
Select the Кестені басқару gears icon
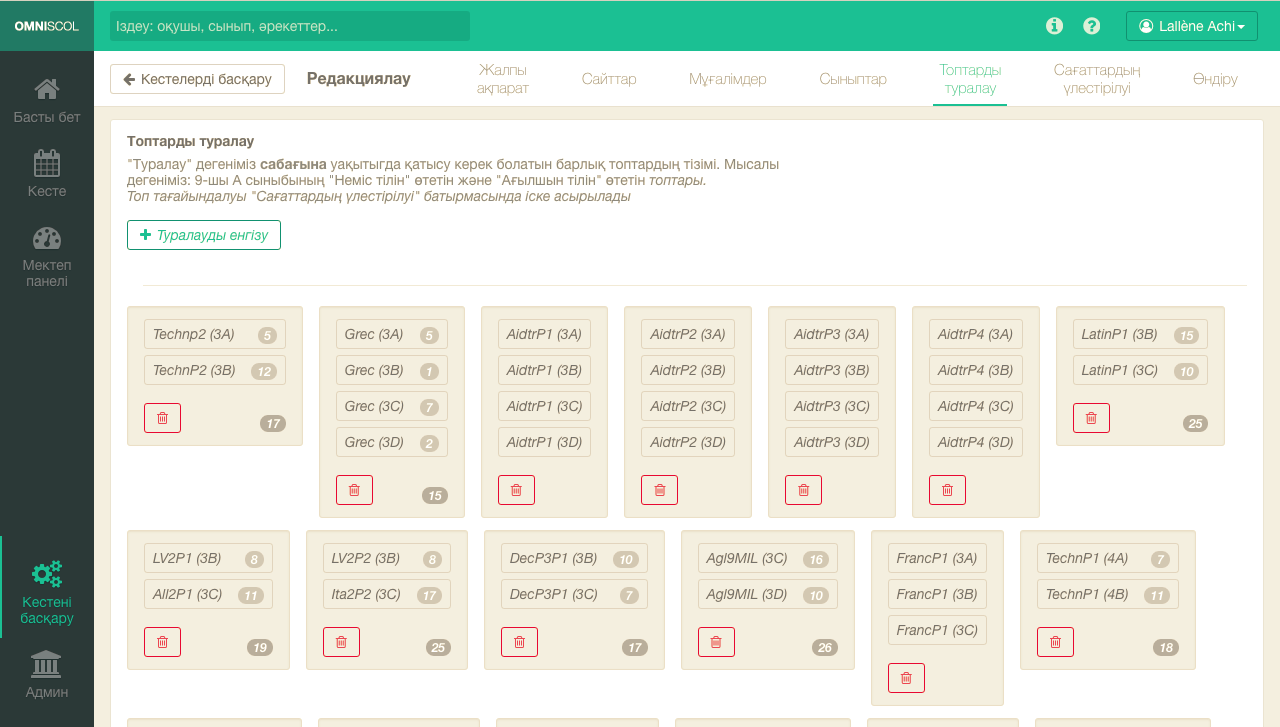tap(46, 574)
